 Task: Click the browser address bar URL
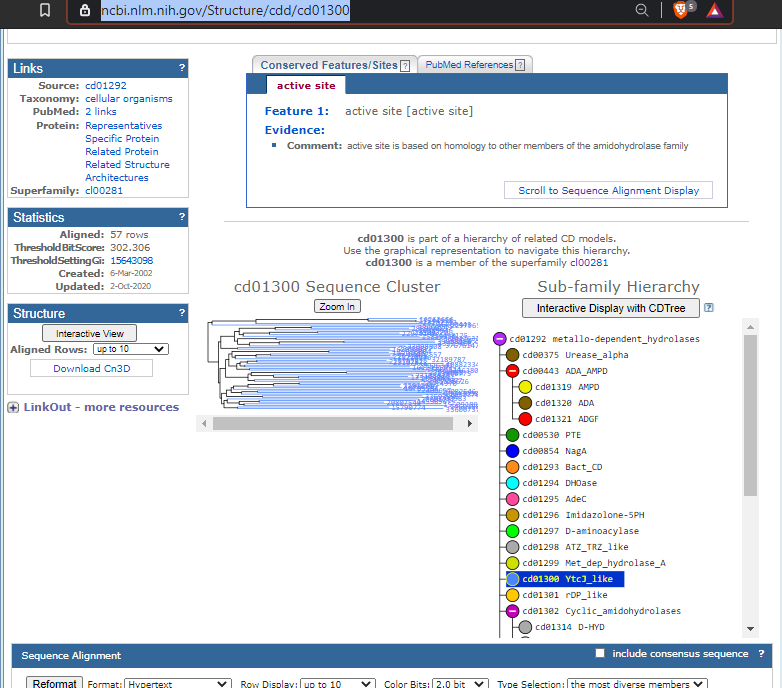(225, 10)
